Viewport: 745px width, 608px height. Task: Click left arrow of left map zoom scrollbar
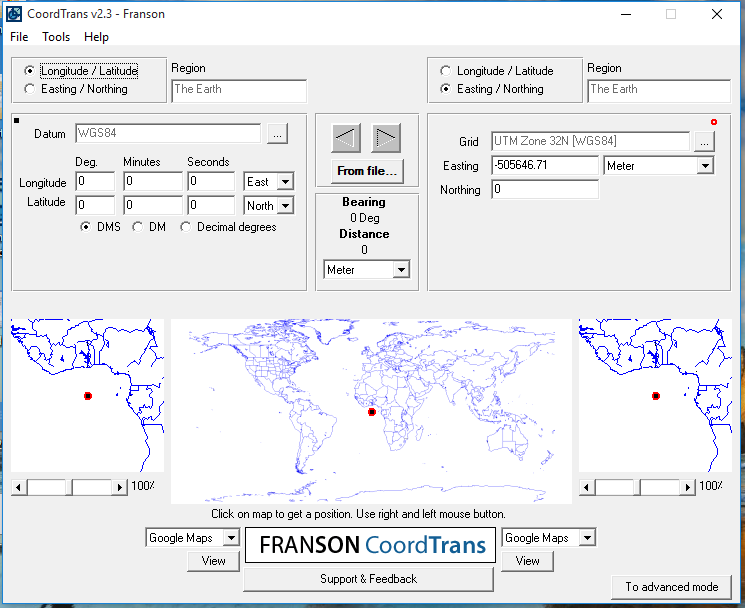click(x=19, y=487)
